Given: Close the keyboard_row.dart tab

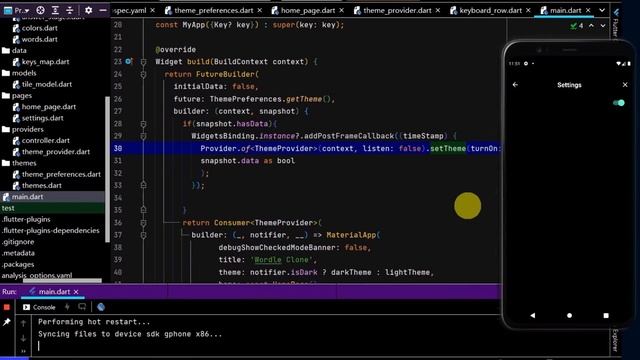Looking at the screenshot, I should [x=528, y=10].
